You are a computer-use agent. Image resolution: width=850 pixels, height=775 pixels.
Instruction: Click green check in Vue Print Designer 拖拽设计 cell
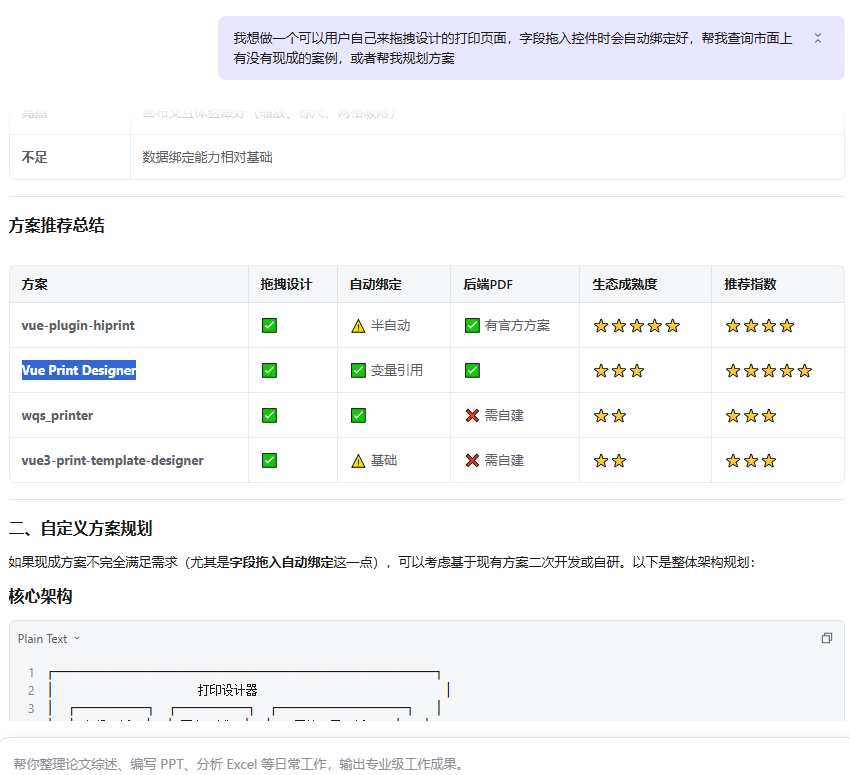click(269, 371)
